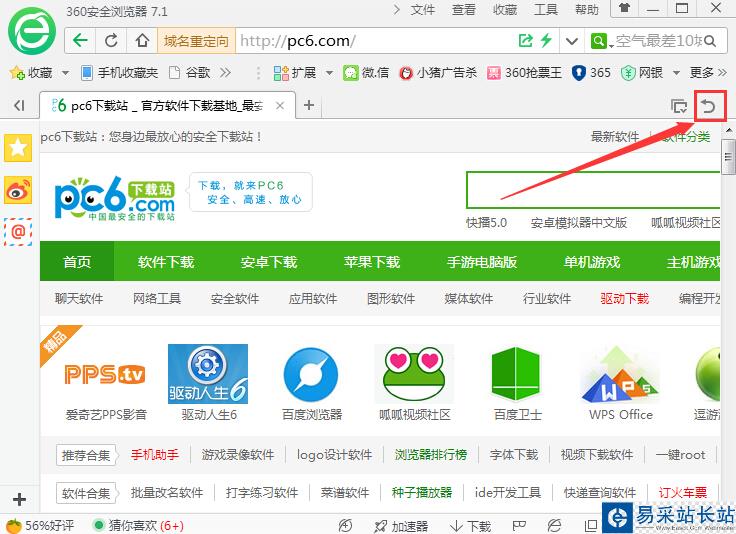Open the mail sidebar icon
Viewport: 736px width, 534px height.
coord(18,232)
